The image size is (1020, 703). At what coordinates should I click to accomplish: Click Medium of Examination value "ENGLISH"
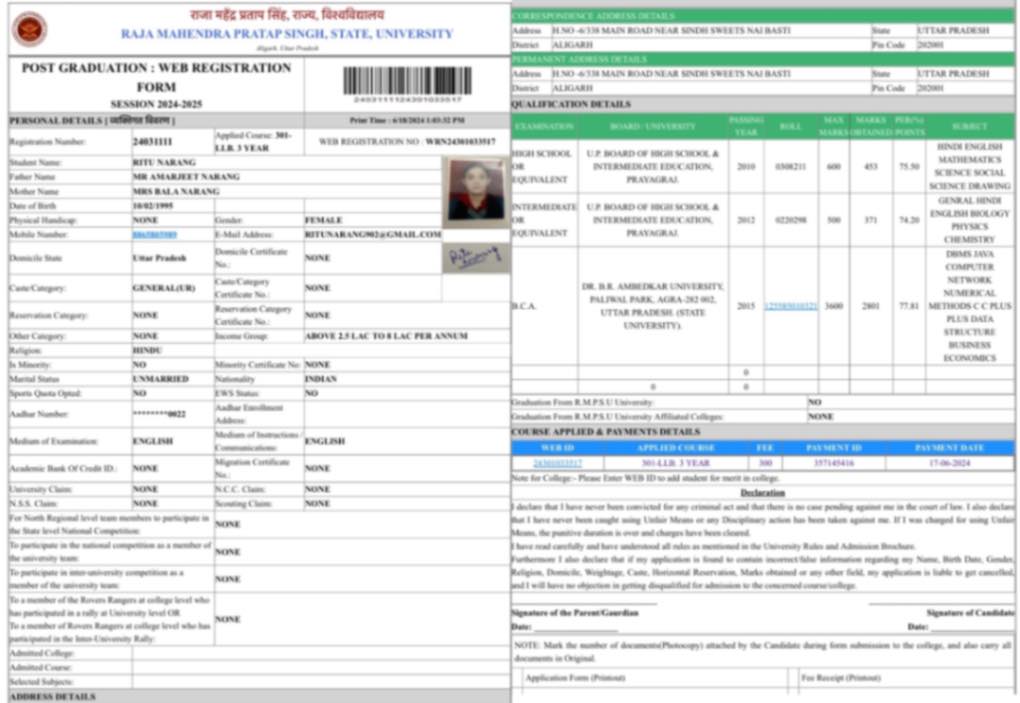click(153, 441)
